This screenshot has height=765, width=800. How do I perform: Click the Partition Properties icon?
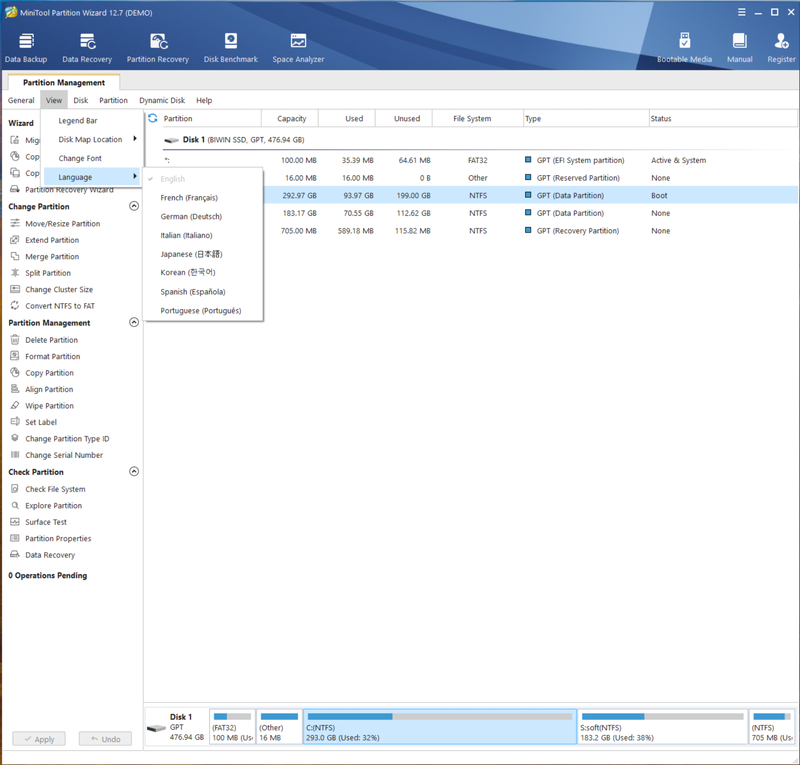[x=15, y=538]
